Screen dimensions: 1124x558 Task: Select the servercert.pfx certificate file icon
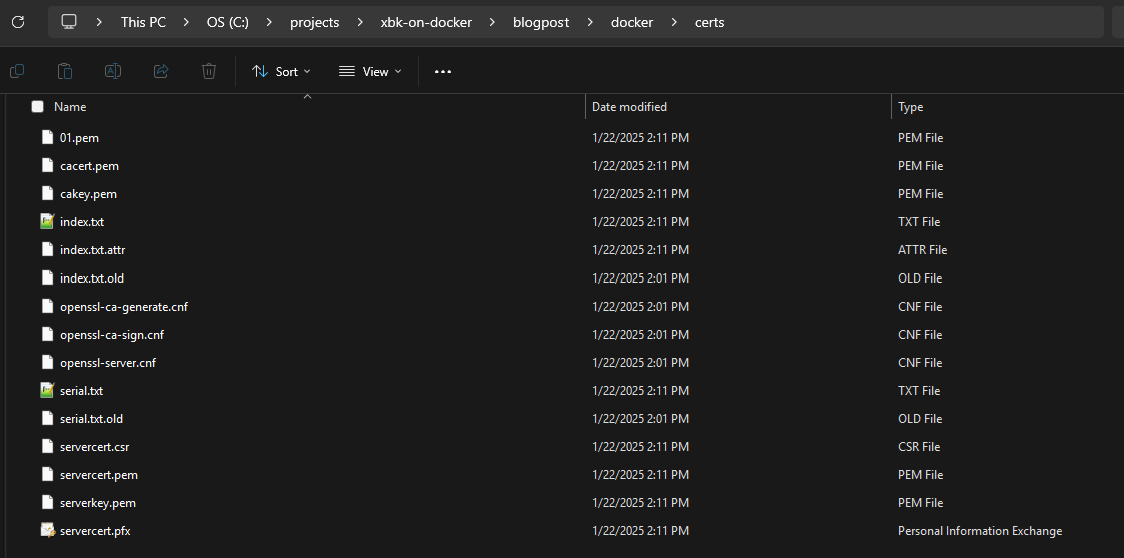click(47, 531)
